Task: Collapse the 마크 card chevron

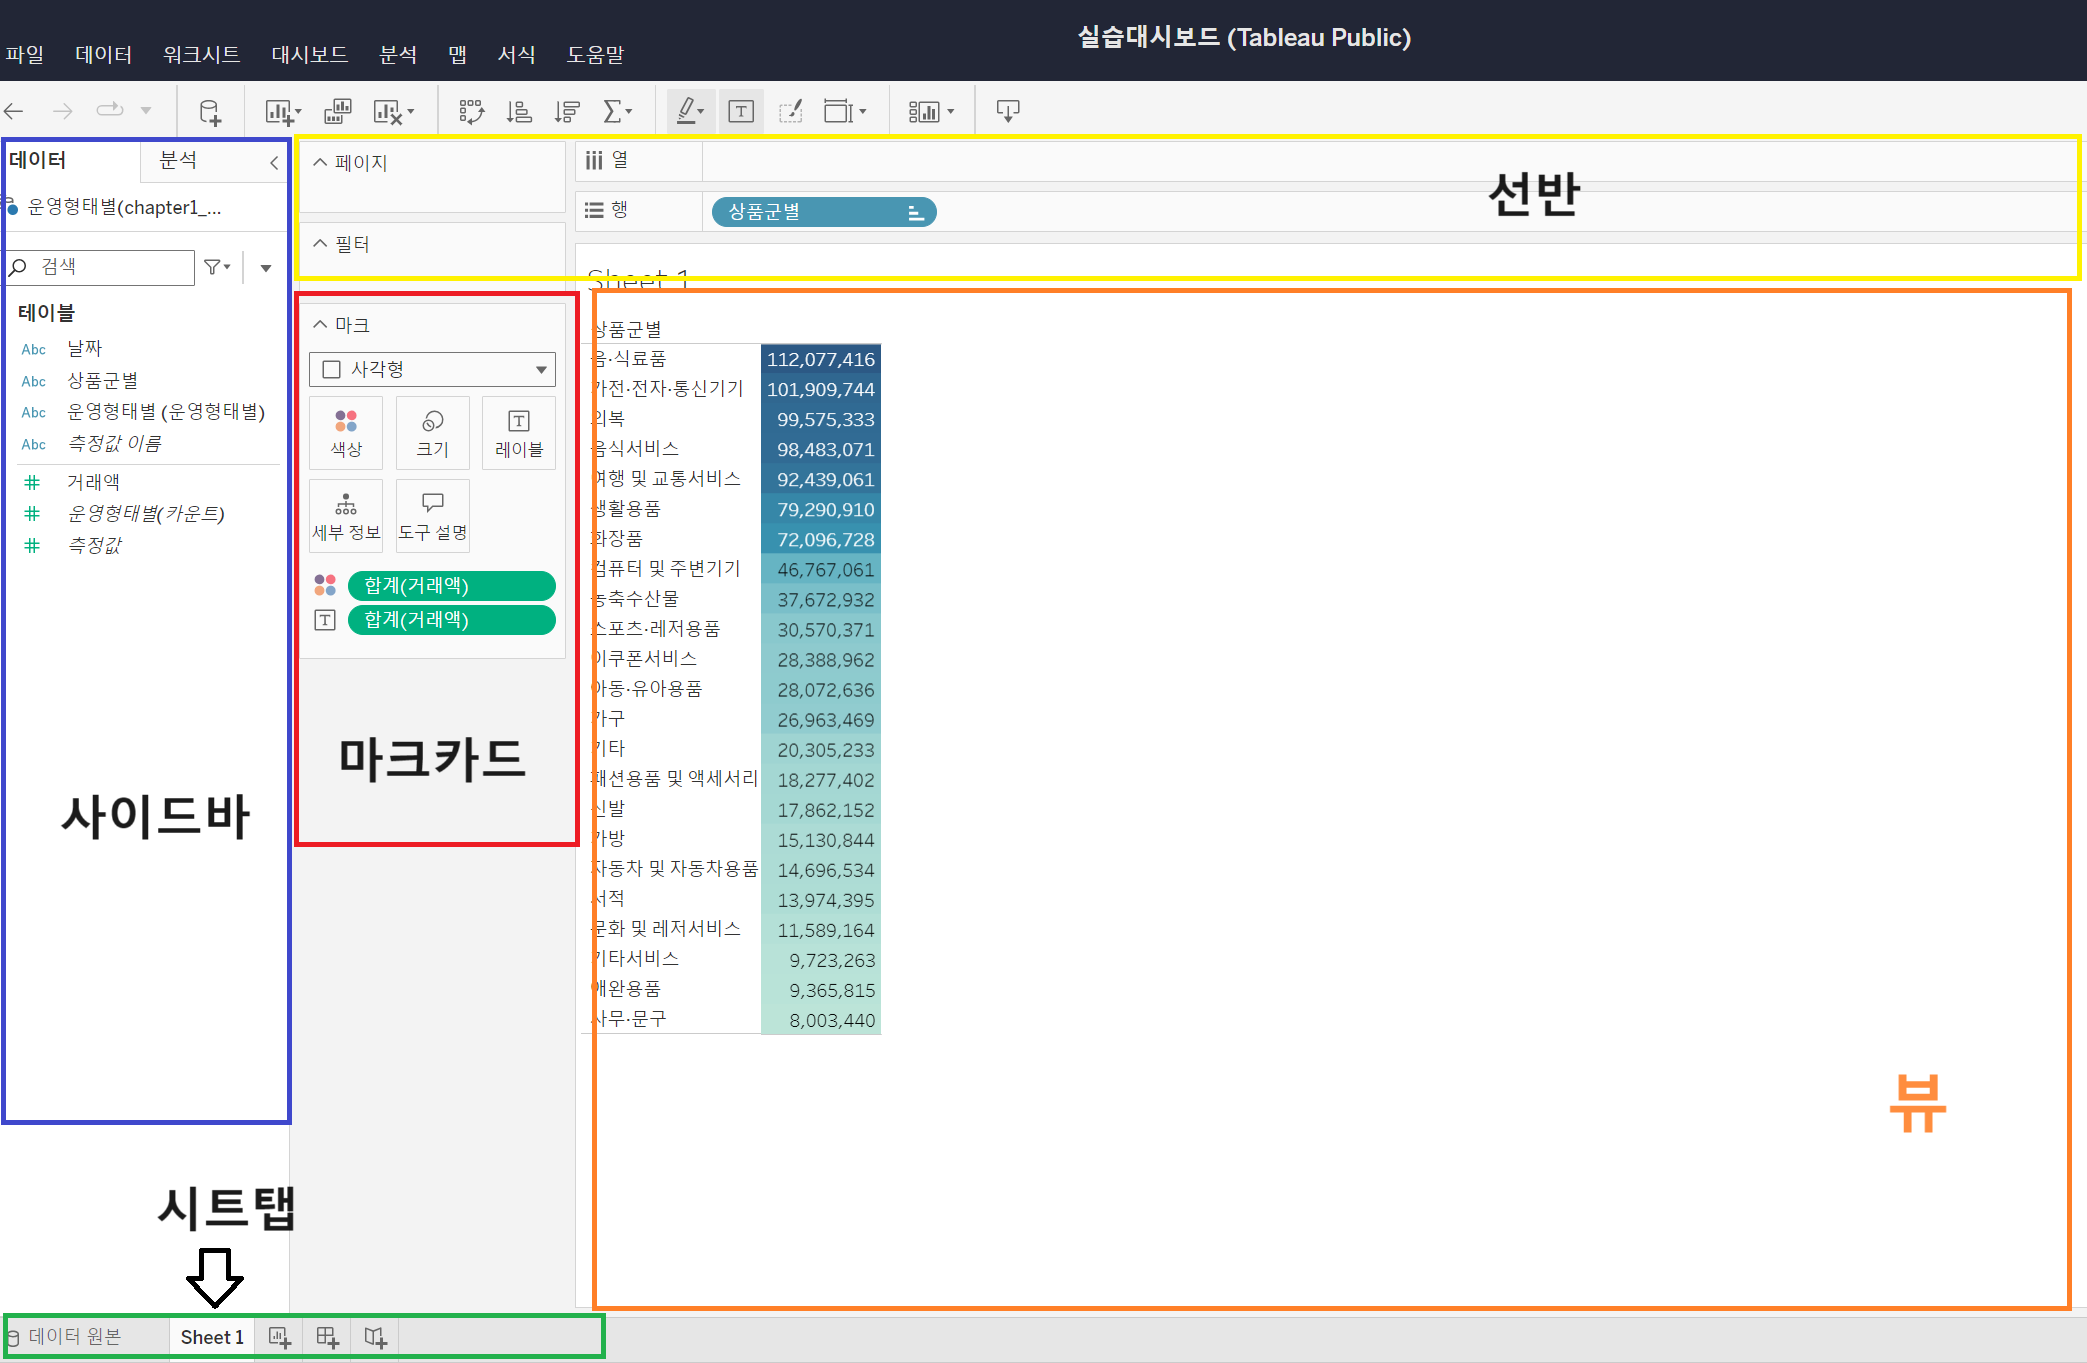Action: (x=320, y=325)
